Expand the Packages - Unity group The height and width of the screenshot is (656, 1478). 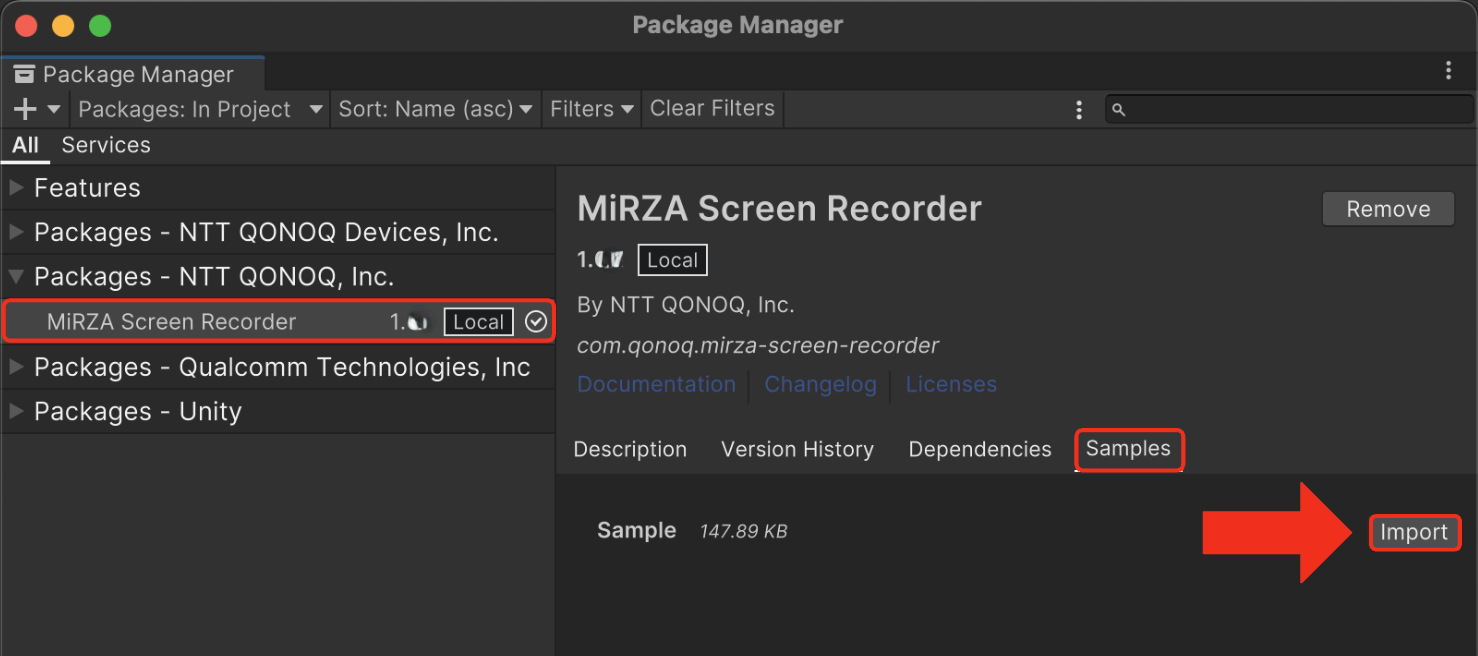(x=16, y=411)
